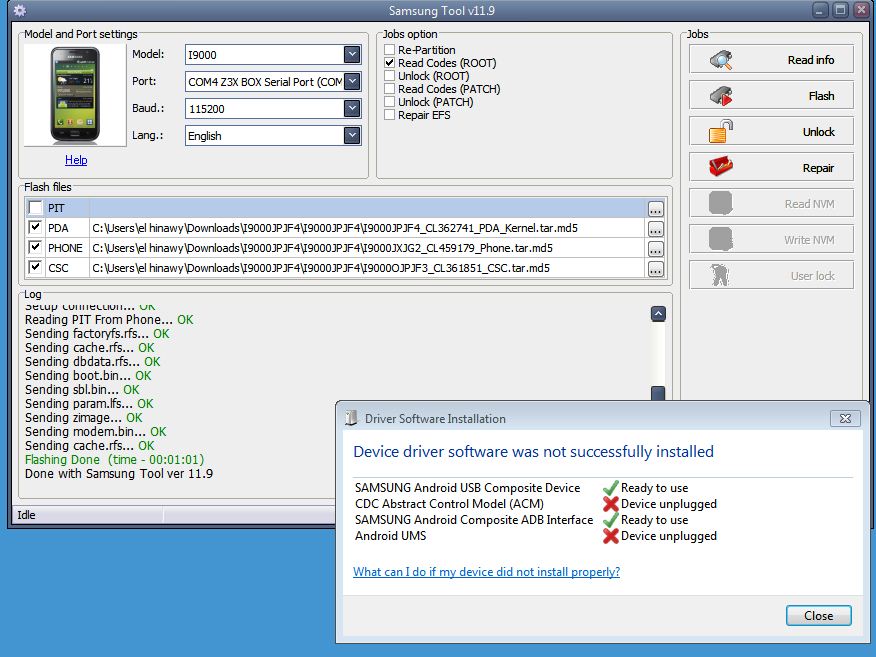The image size is (876, 657).
Task: Uncheck Read Codes (ROOT)
Action: (x=389, y=63)
